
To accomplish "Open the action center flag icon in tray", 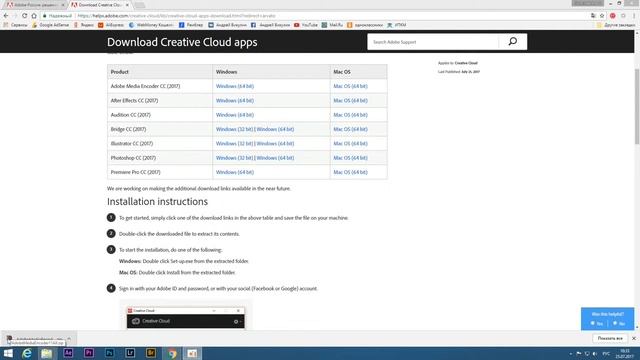I will pyautogui.click(x=579, y=353).
